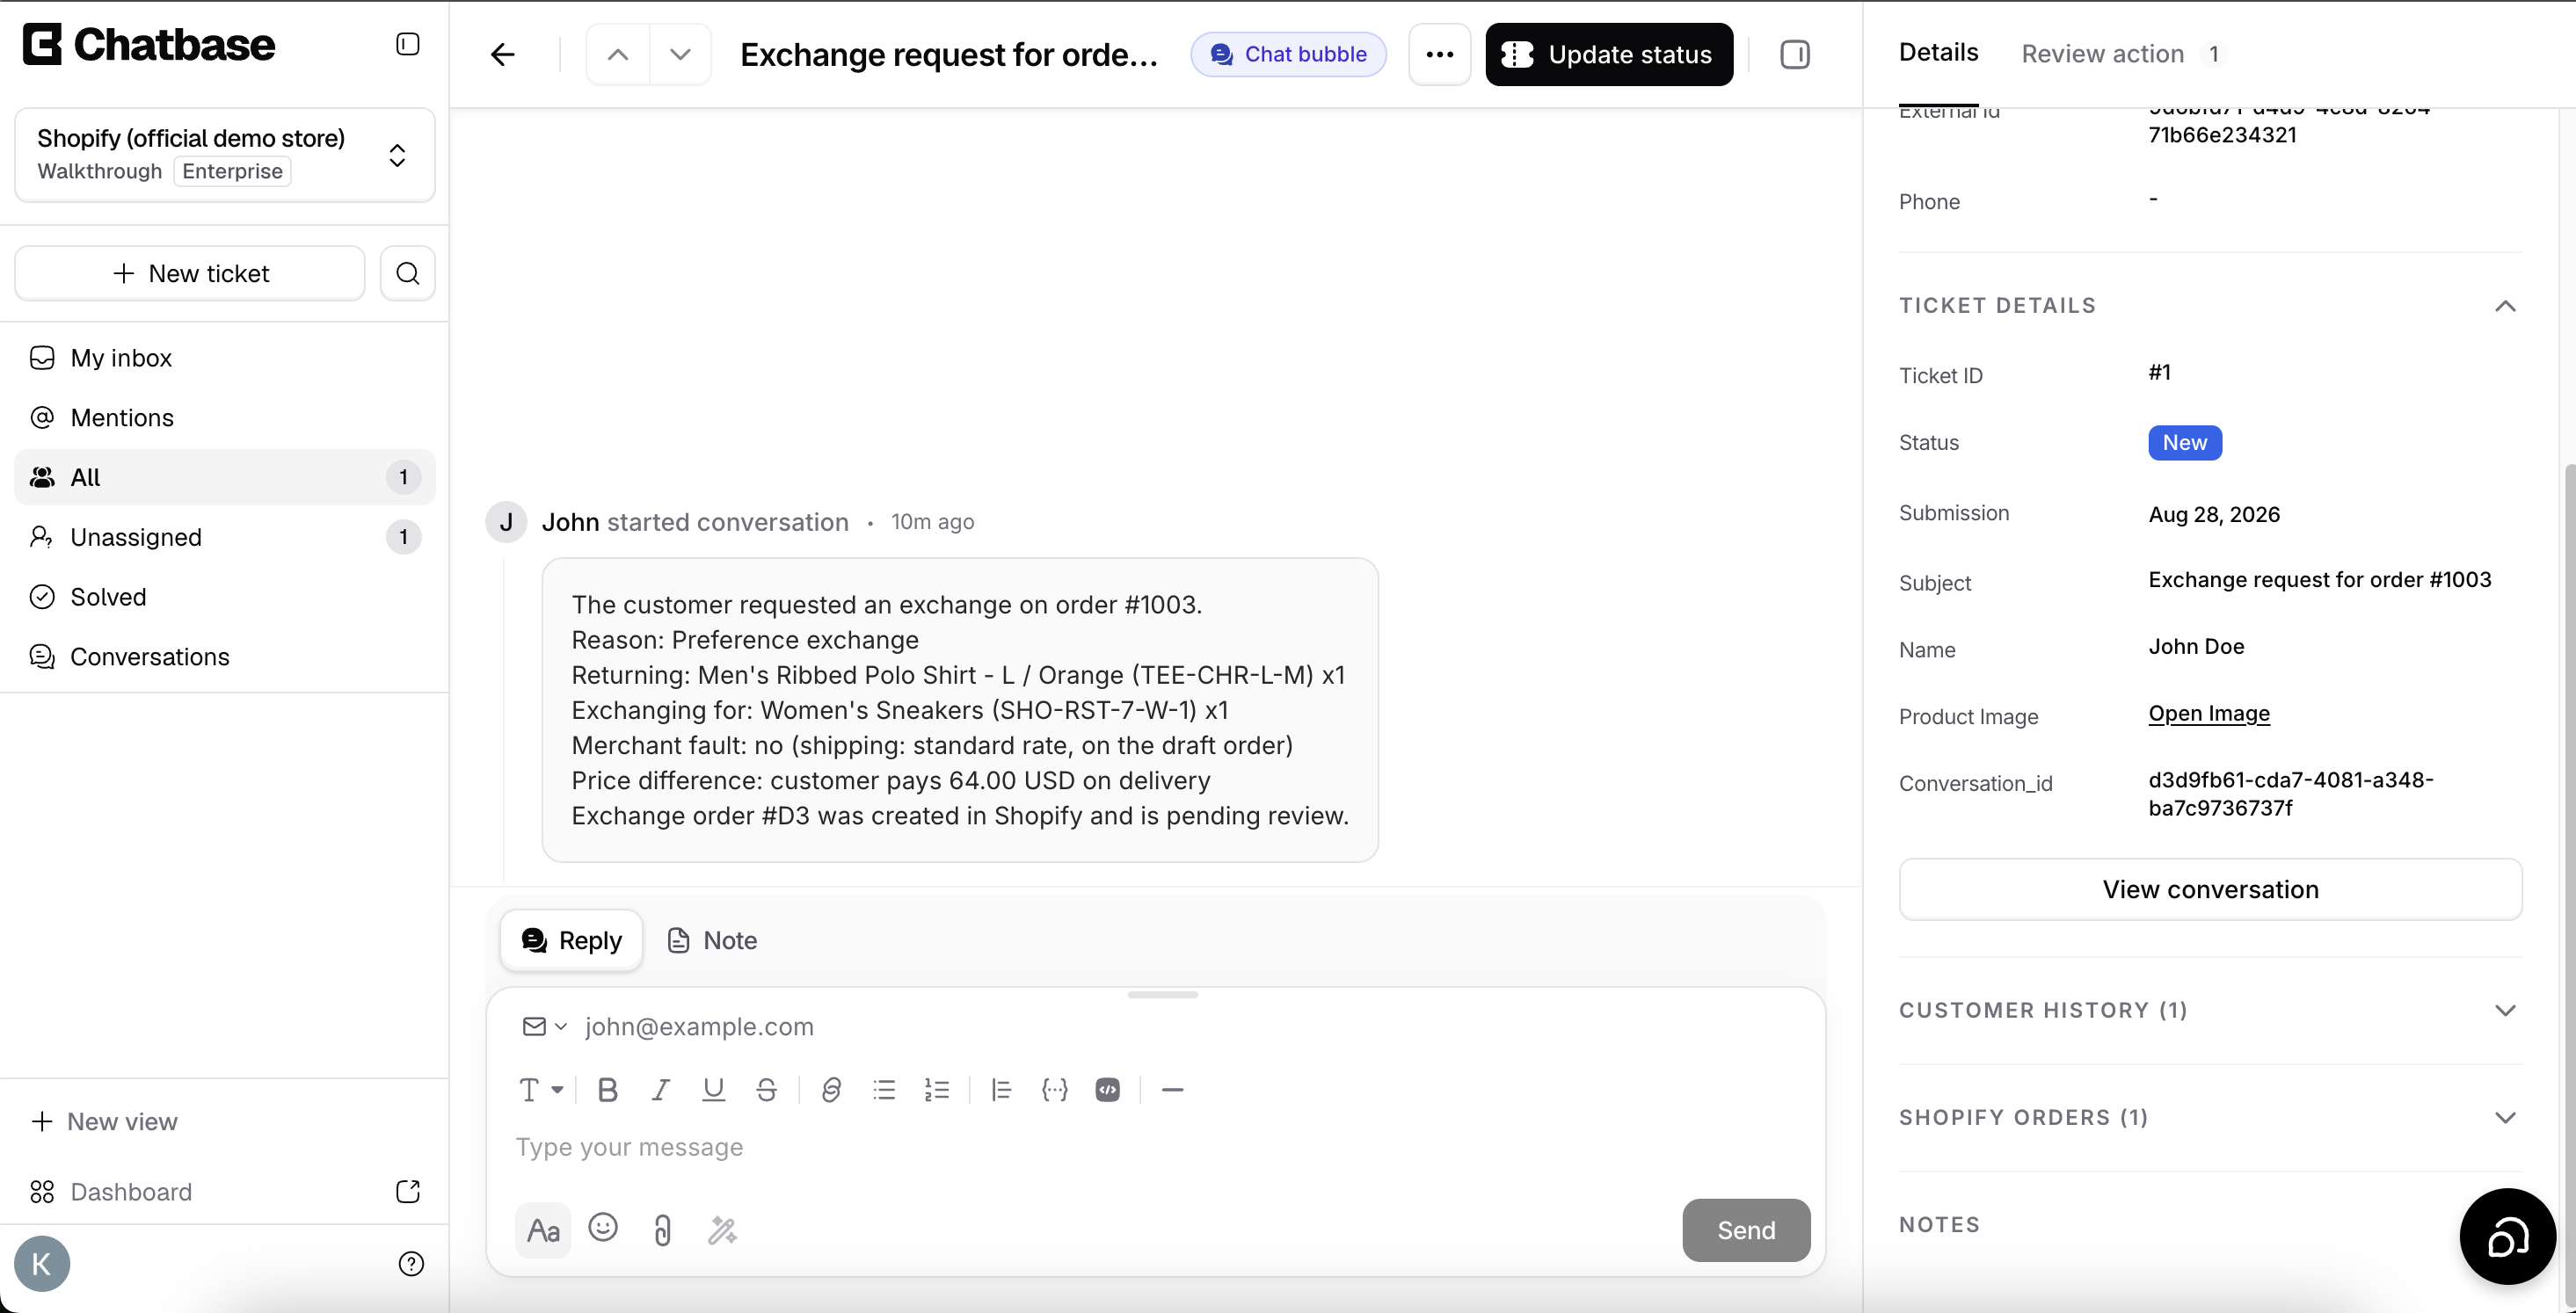The width and height of the screenshot is (2576, 1313).
Task: Open the help question mark icon
Action: [x=411, y=1264]
